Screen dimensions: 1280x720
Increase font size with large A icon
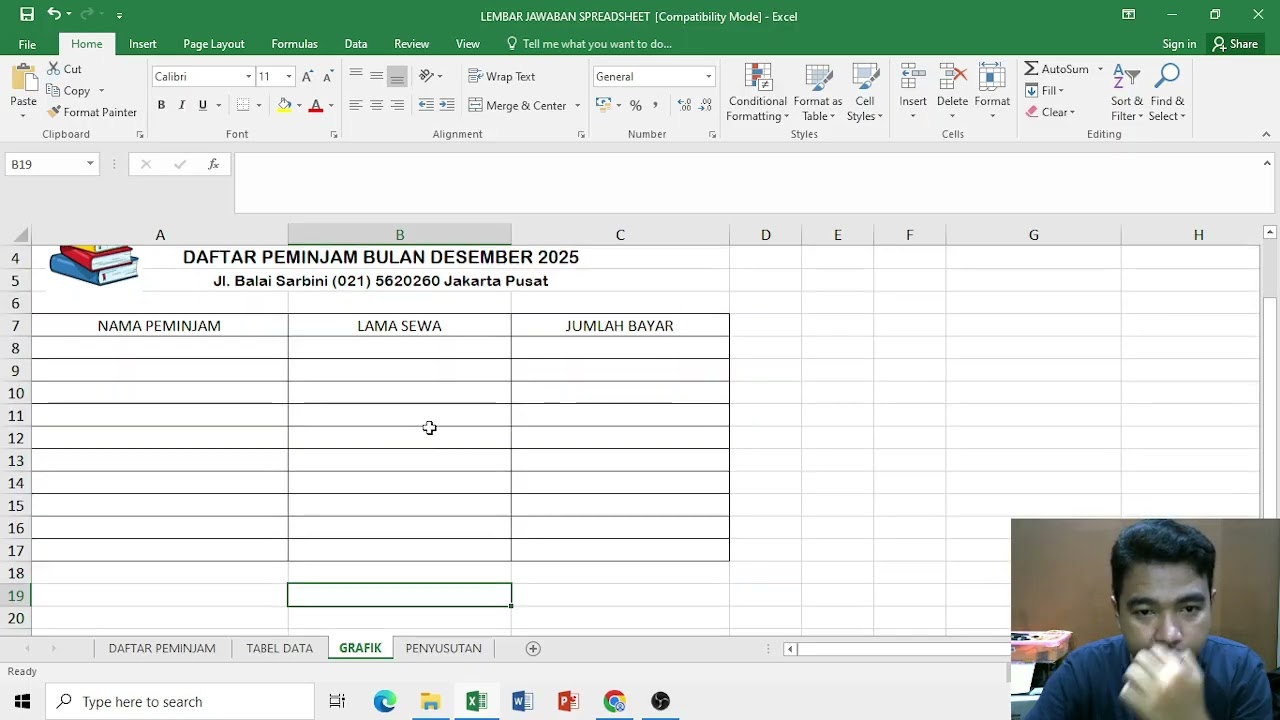307,77
